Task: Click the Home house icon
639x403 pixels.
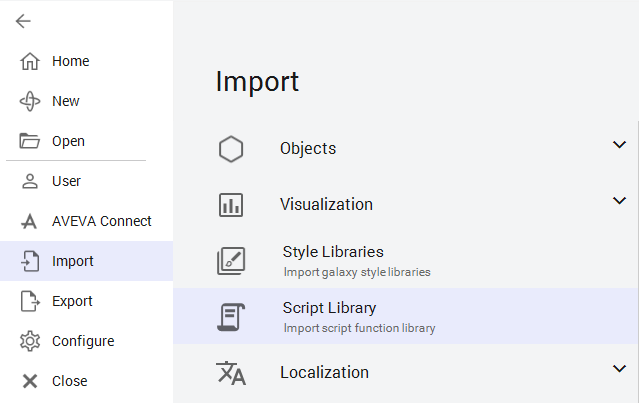Action: tap(30, 61)
